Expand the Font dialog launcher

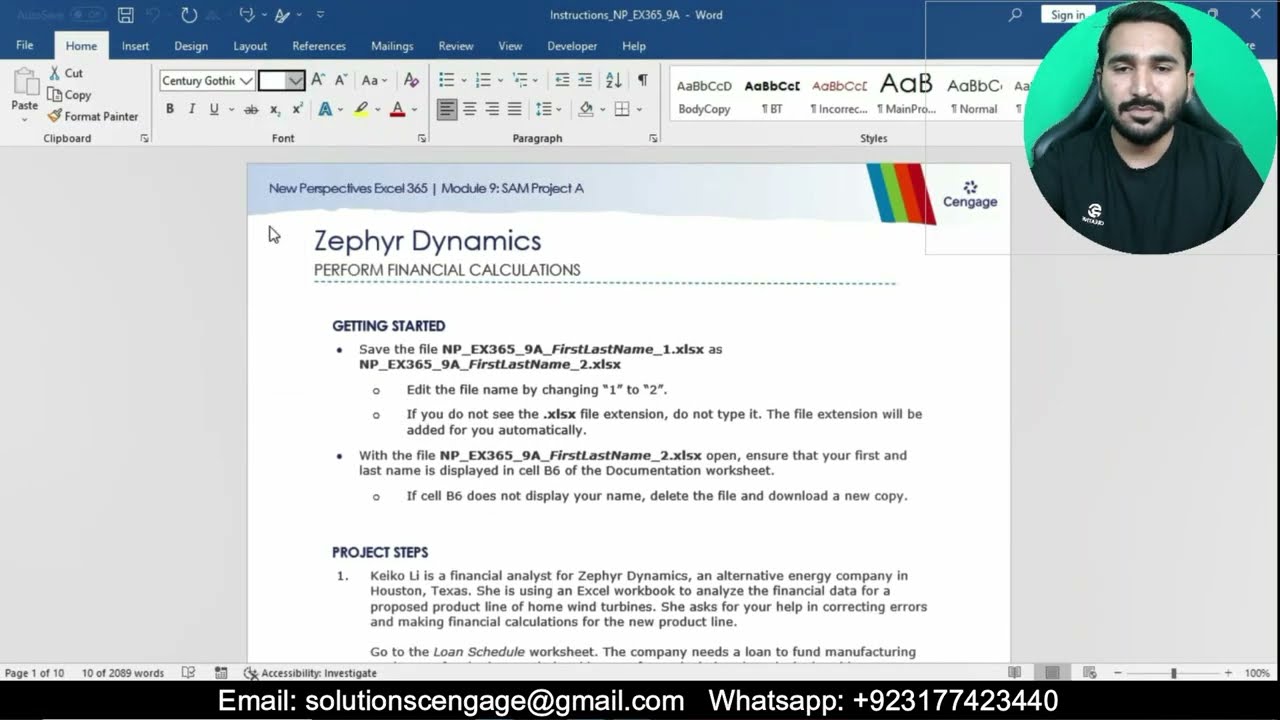pos(421,138)
